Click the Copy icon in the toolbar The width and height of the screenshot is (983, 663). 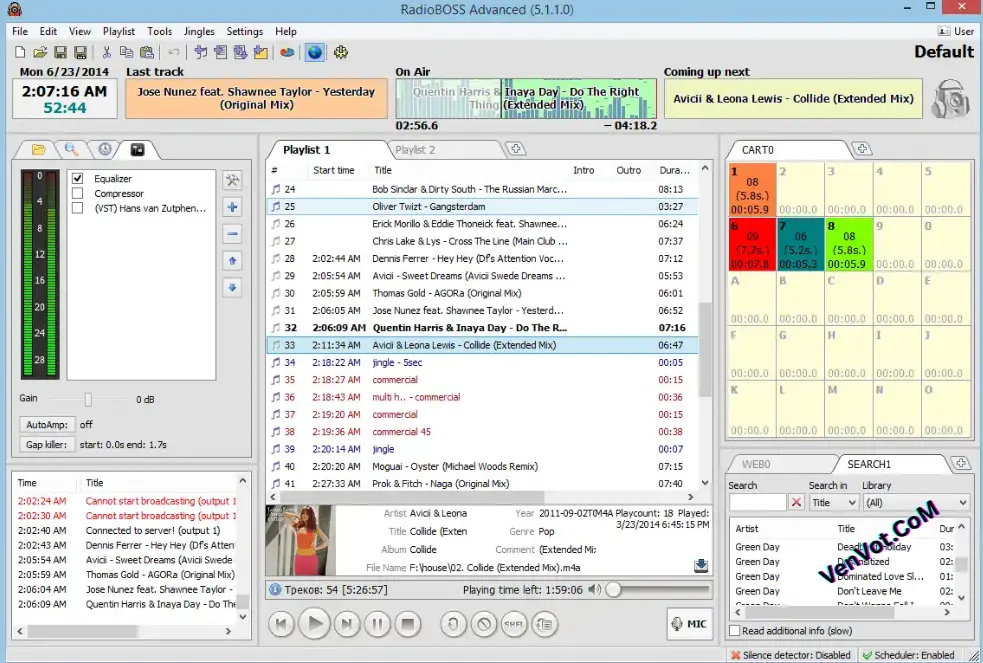(126, 53)
